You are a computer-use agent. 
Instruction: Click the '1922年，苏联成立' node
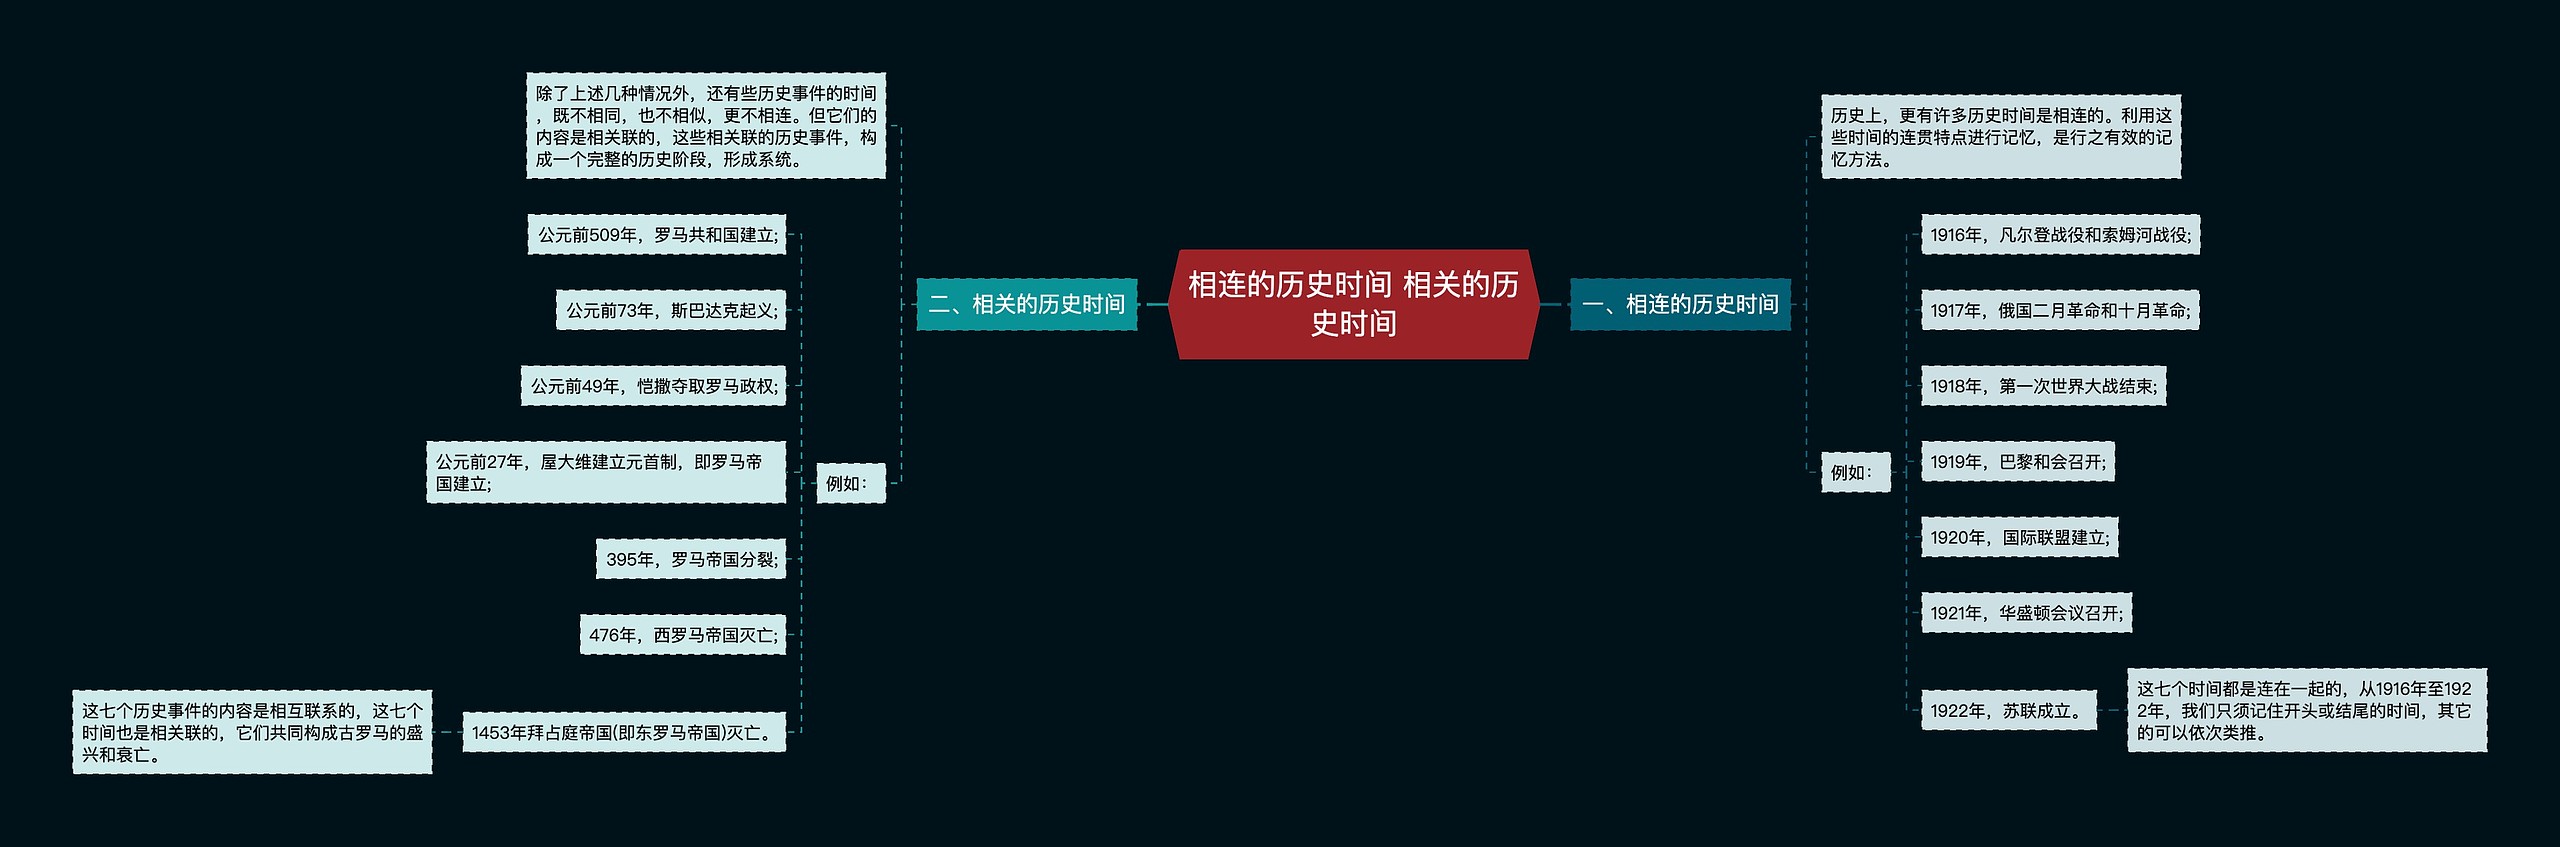pyautogui.click(x=2008, y=710)
